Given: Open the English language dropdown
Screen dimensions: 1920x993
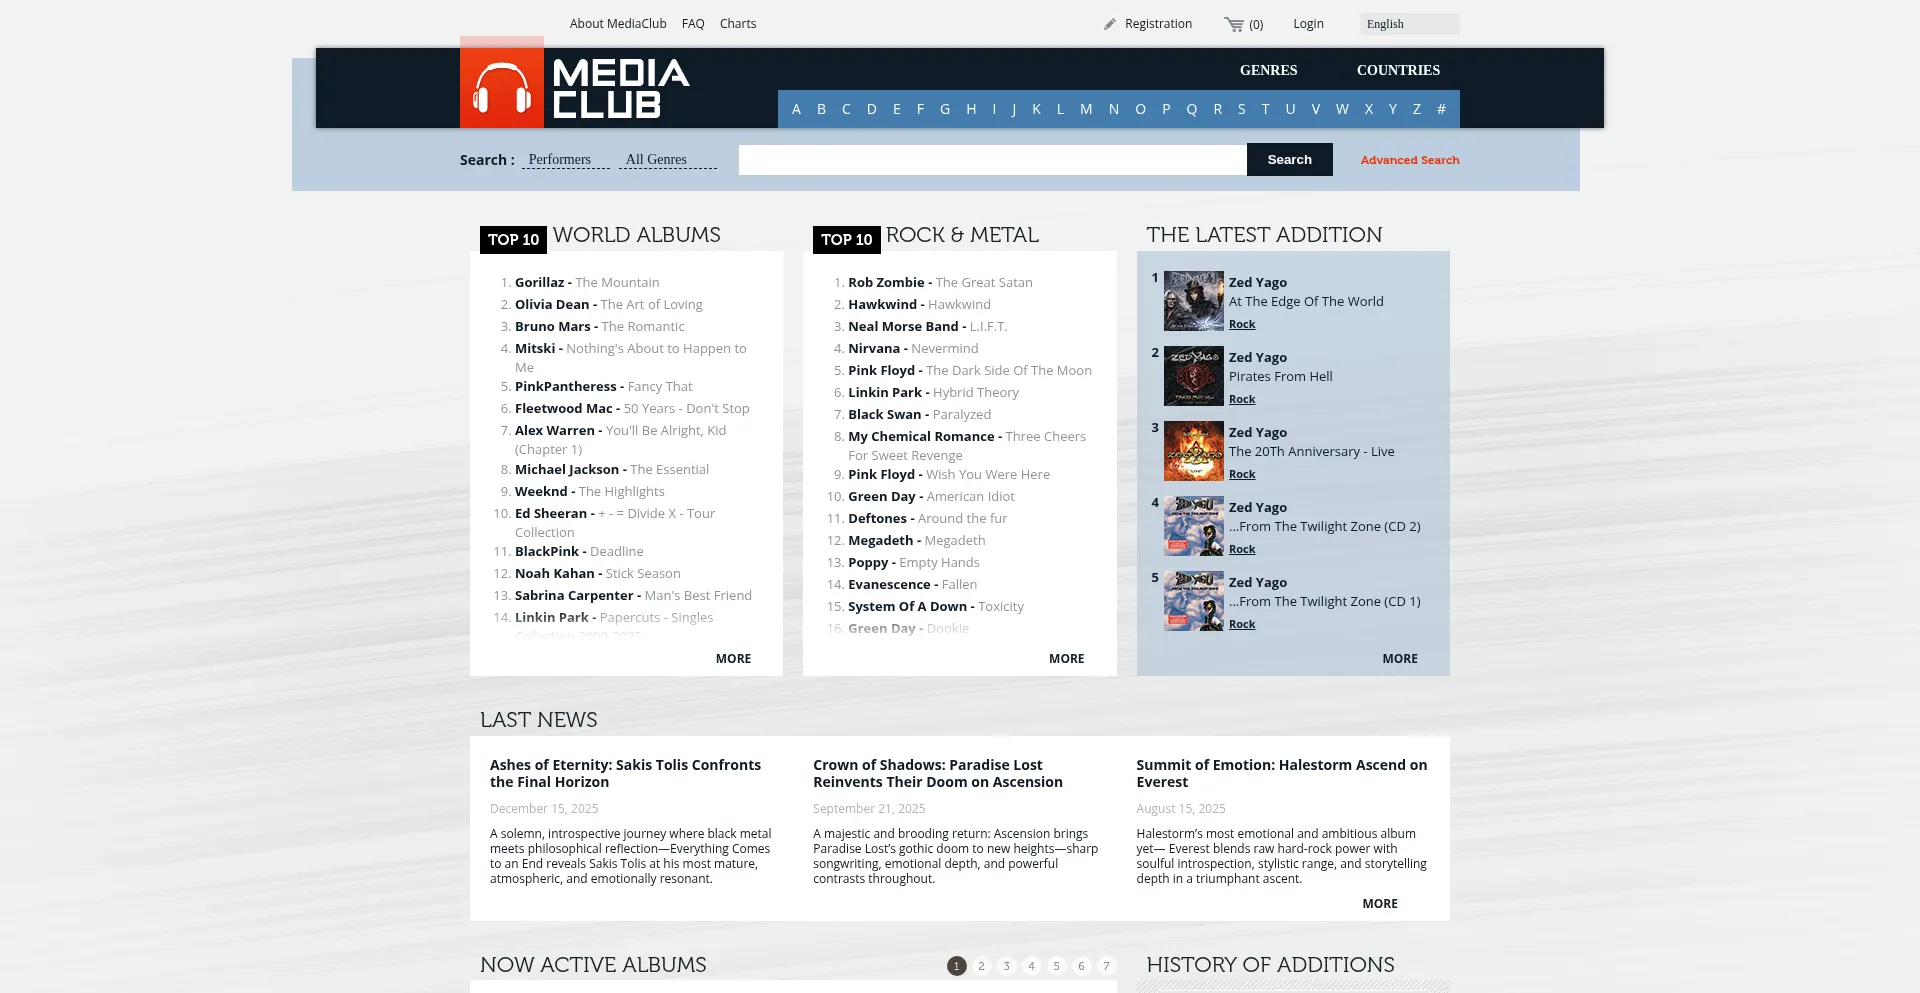Looking at the screenshot, I should coord(1409,24).
